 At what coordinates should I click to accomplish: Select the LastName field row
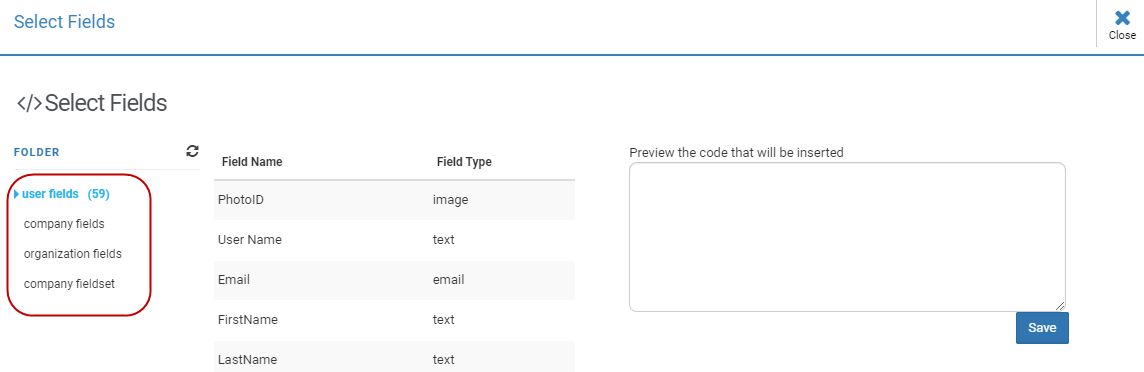394,357
